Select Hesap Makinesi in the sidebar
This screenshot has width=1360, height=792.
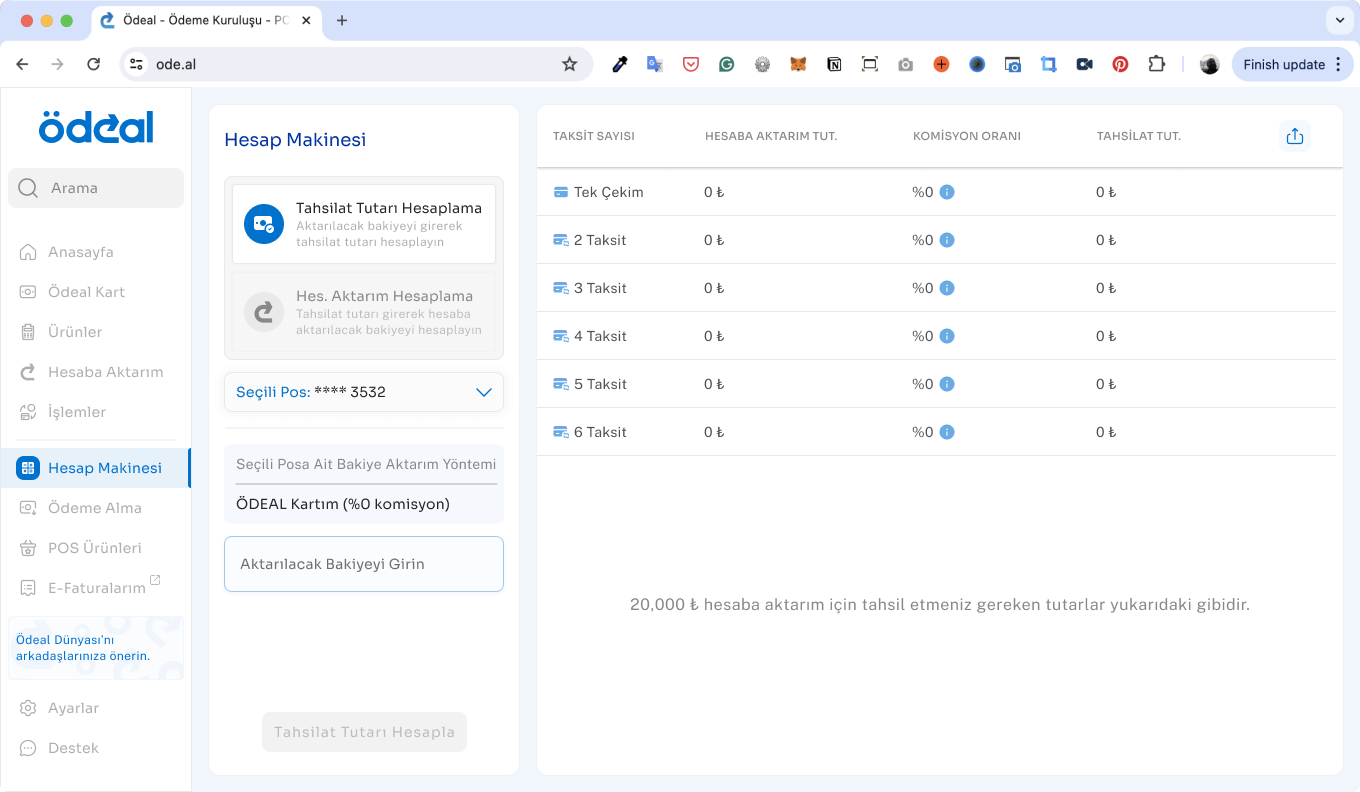(96, 468)
